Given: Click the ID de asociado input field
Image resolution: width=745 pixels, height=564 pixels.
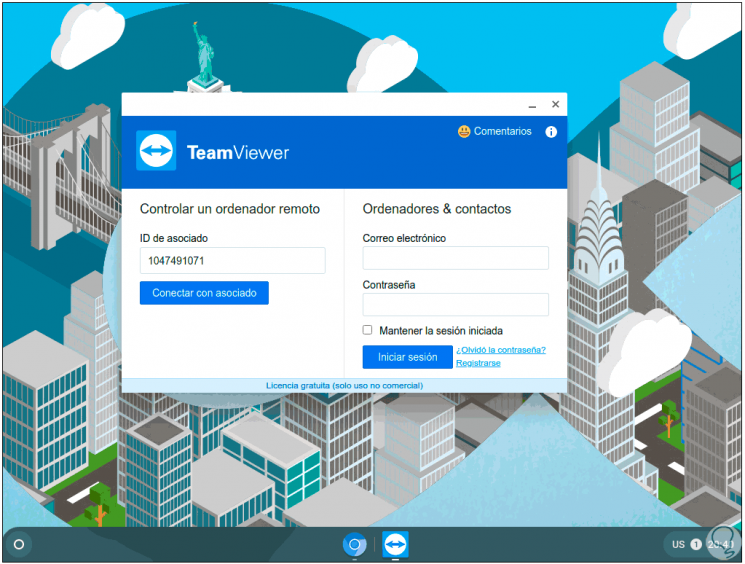Looking at the screenshot, I should pos(233,260).
